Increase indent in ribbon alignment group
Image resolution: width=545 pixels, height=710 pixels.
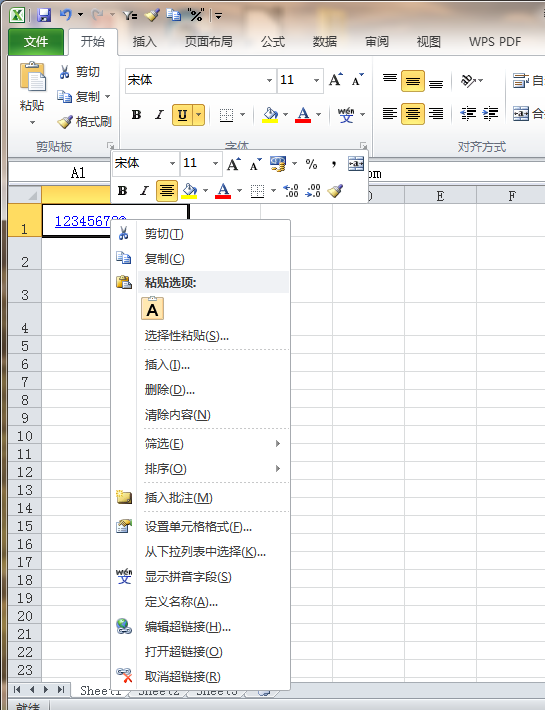[490, 113]
